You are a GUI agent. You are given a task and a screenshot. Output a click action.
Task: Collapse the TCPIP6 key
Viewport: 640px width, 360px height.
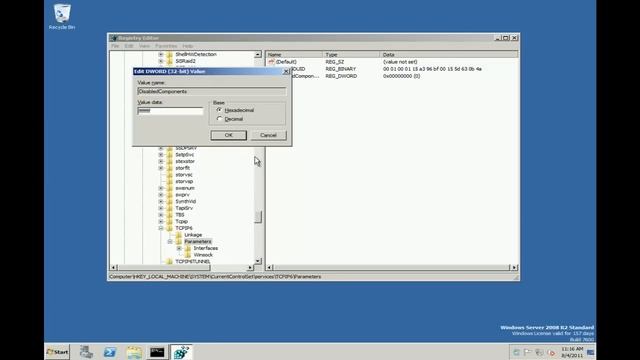coord(161,228)
